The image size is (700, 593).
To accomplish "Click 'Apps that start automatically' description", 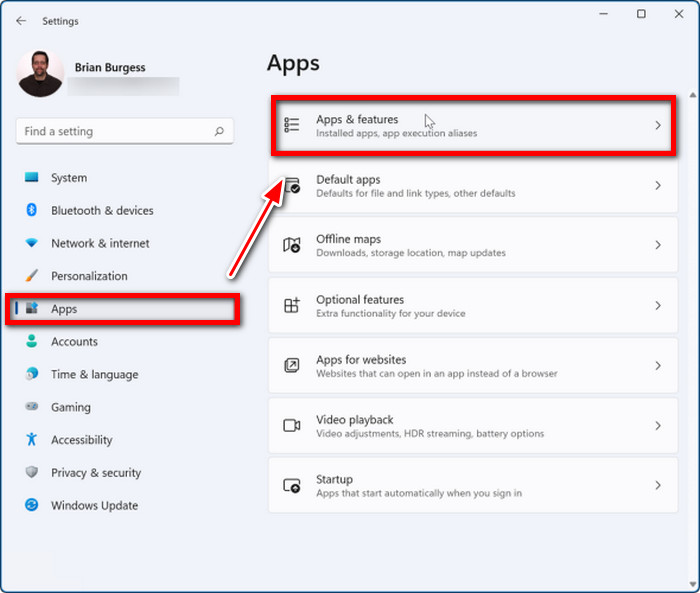I will click(x=419, y=493).
